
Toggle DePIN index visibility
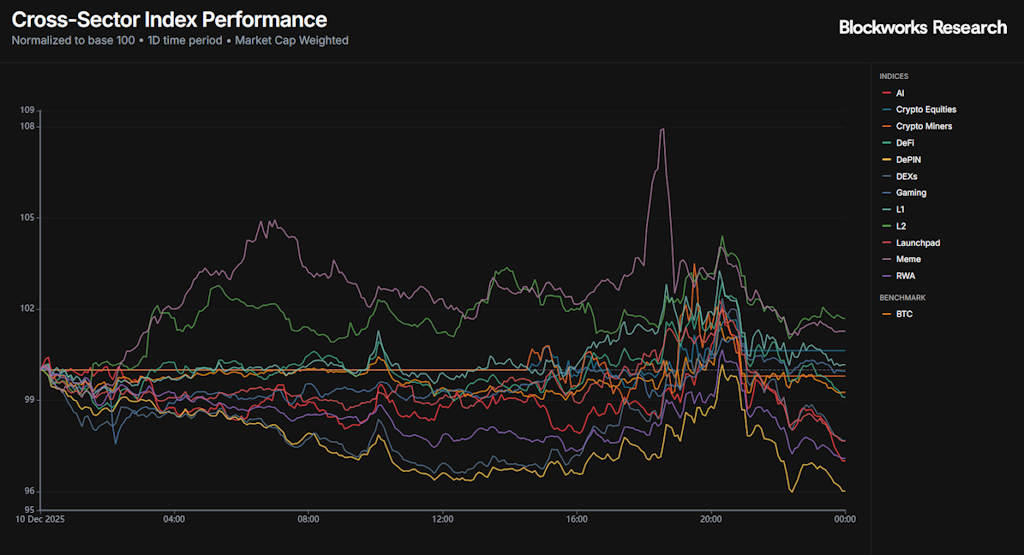(908, 160)
